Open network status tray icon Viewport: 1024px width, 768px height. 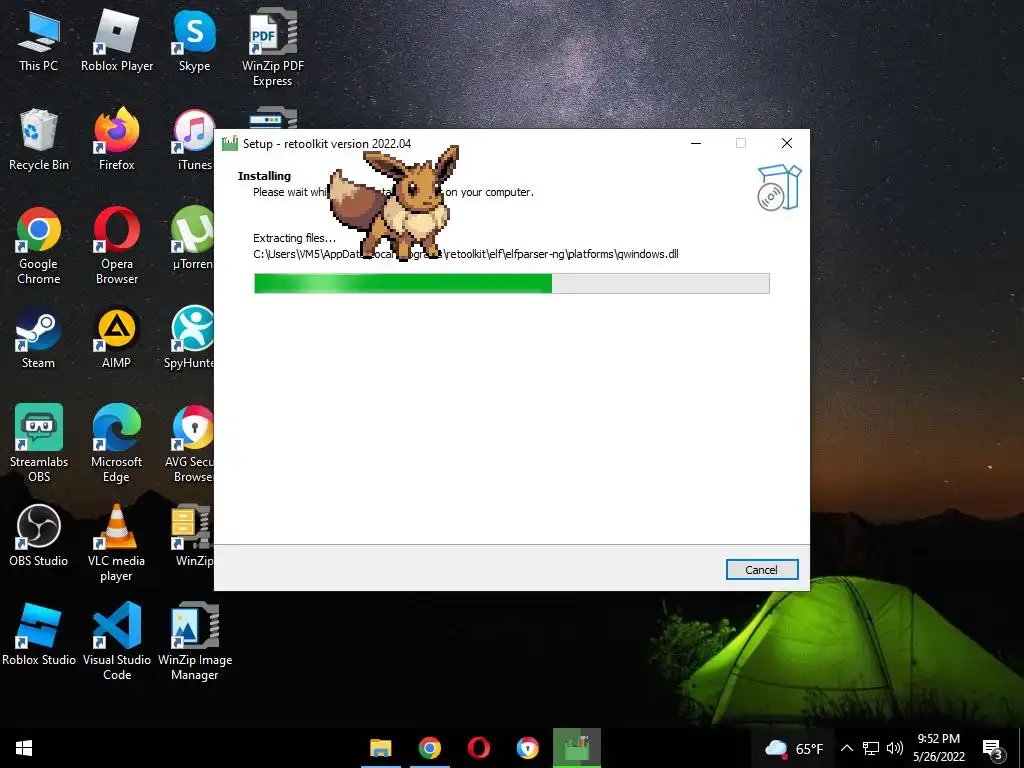coord(871,748)
